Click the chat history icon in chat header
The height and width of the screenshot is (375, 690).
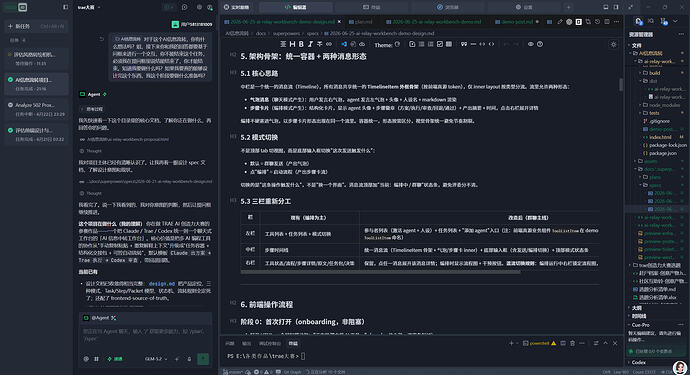pyautogui.click(x=184, y=7)
